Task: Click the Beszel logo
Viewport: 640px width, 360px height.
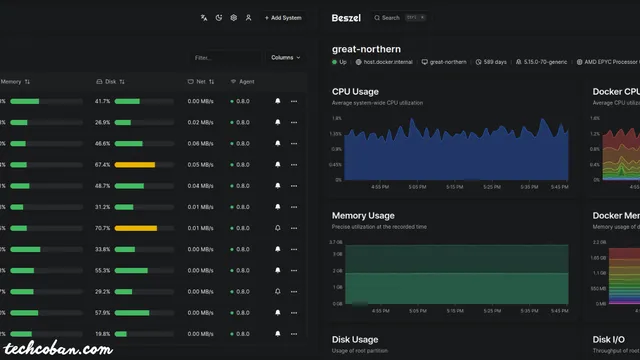Action: coord(346,18)
